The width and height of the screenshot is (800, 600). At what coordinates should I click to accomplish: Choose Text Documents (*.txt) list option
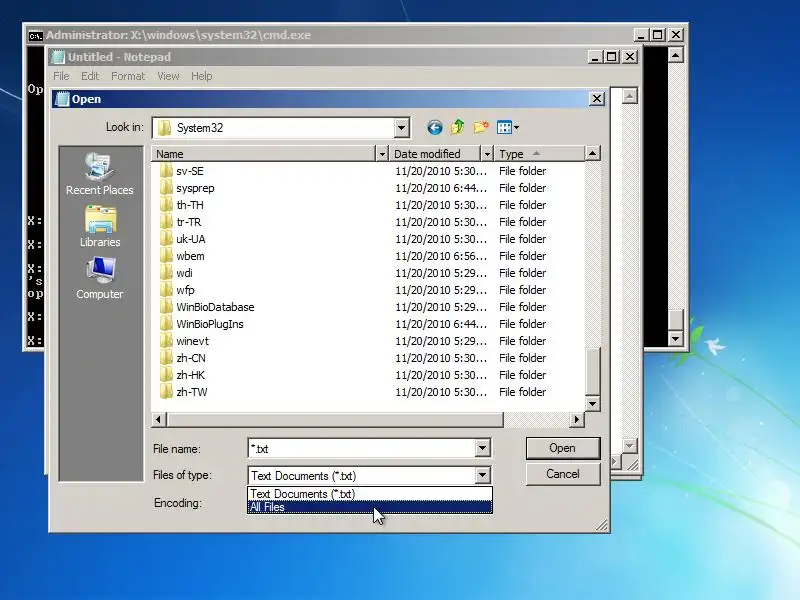click(x=370, y=494)
